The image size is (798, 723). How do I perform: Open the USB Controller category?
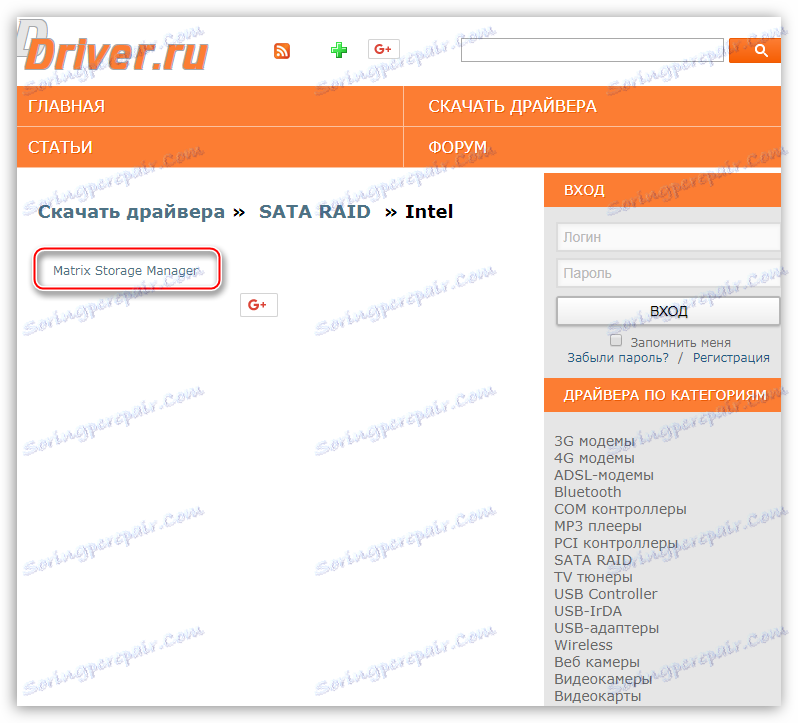(606, 594)
